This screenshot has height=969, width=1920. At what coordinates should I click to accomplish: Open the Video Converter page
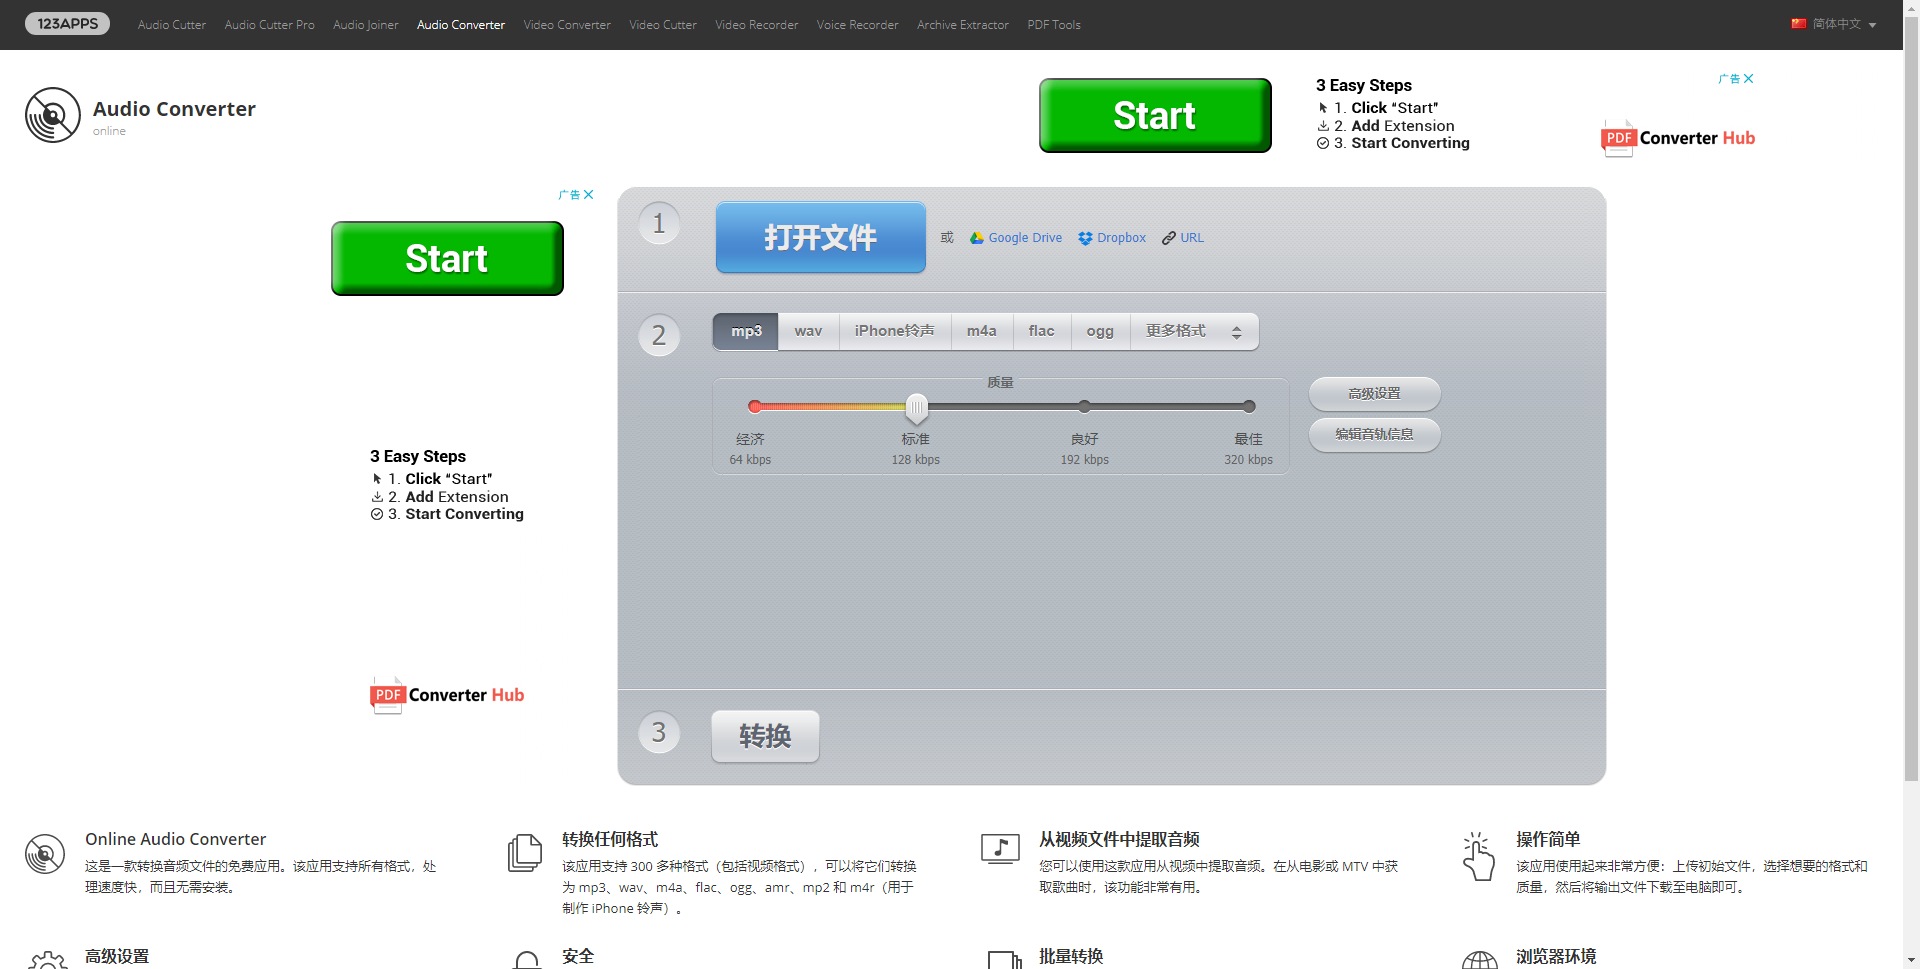pyautogui.click(x=567, y=25)
